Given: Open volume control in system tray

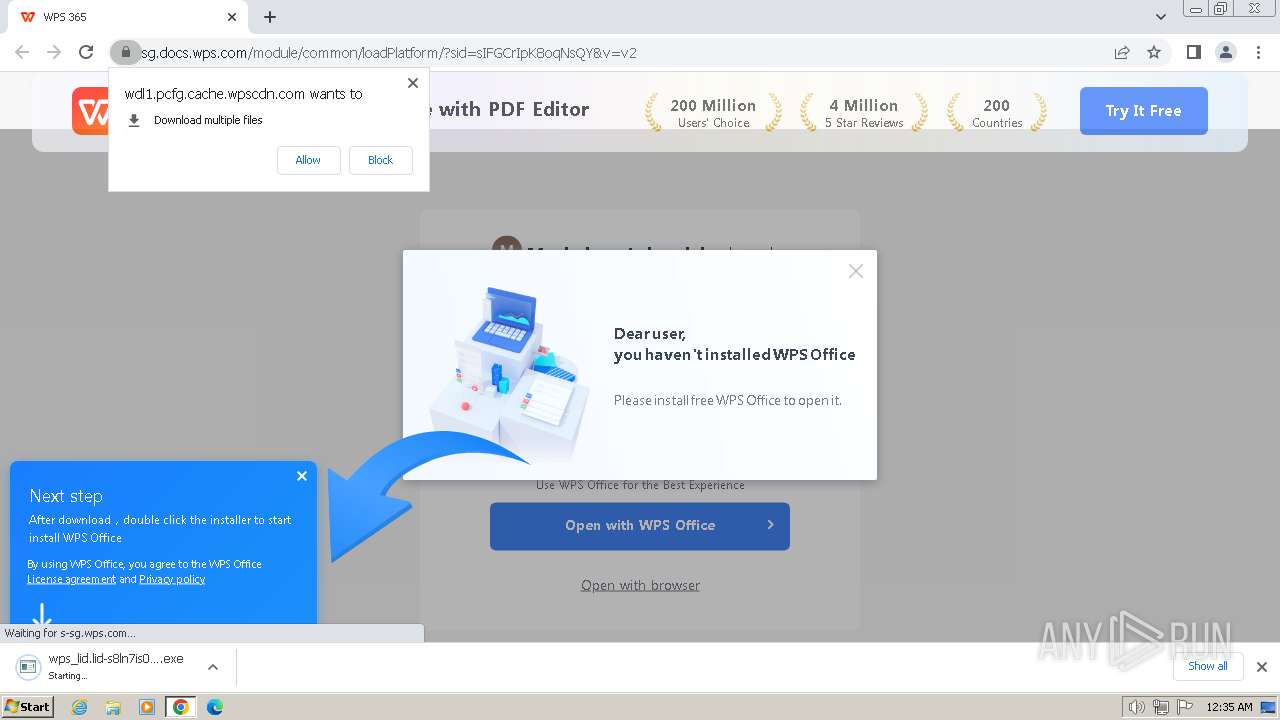Looking at the screenshot, I should click(1137, 707).
